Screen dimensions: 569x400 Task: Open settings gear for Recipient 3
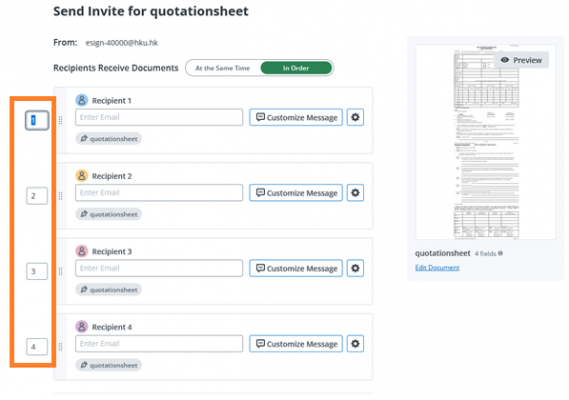355,268
